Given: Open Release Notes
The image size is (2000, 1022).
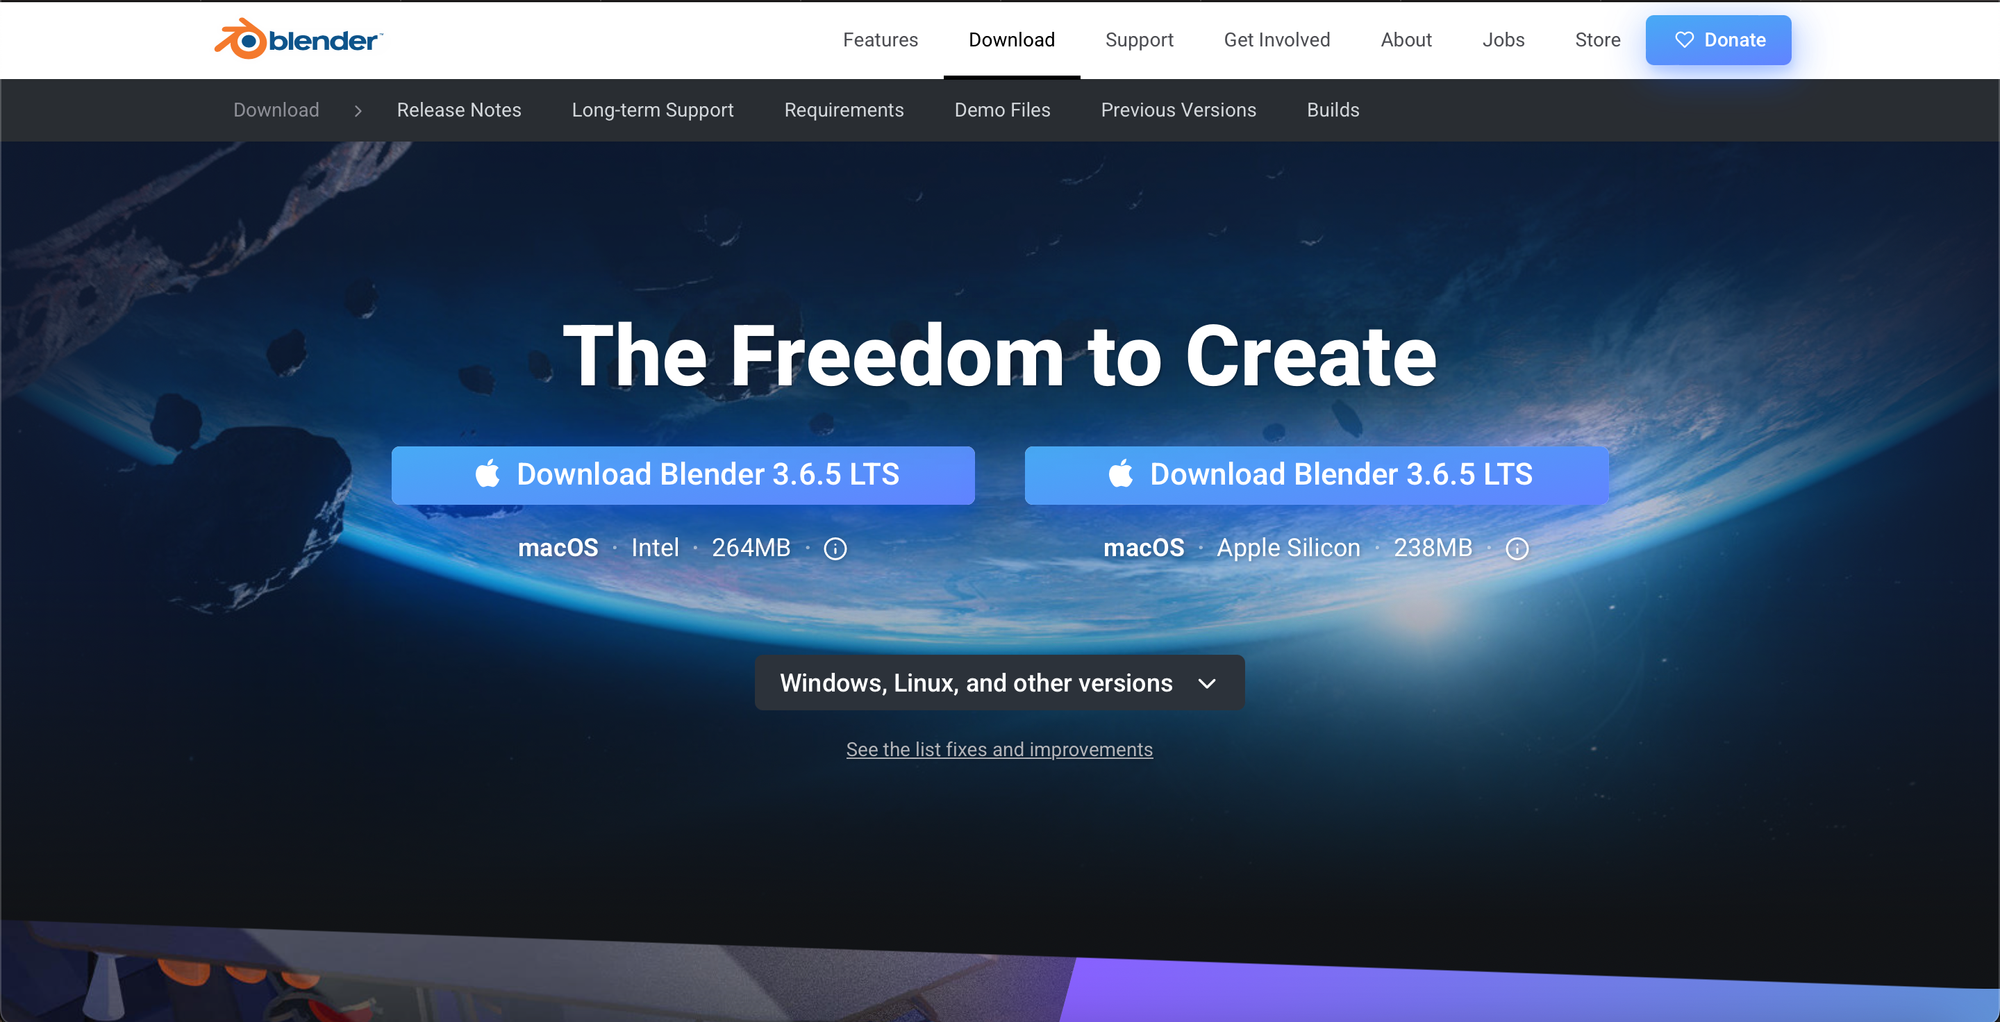Looking at the screenshot, I should point(459,110).
